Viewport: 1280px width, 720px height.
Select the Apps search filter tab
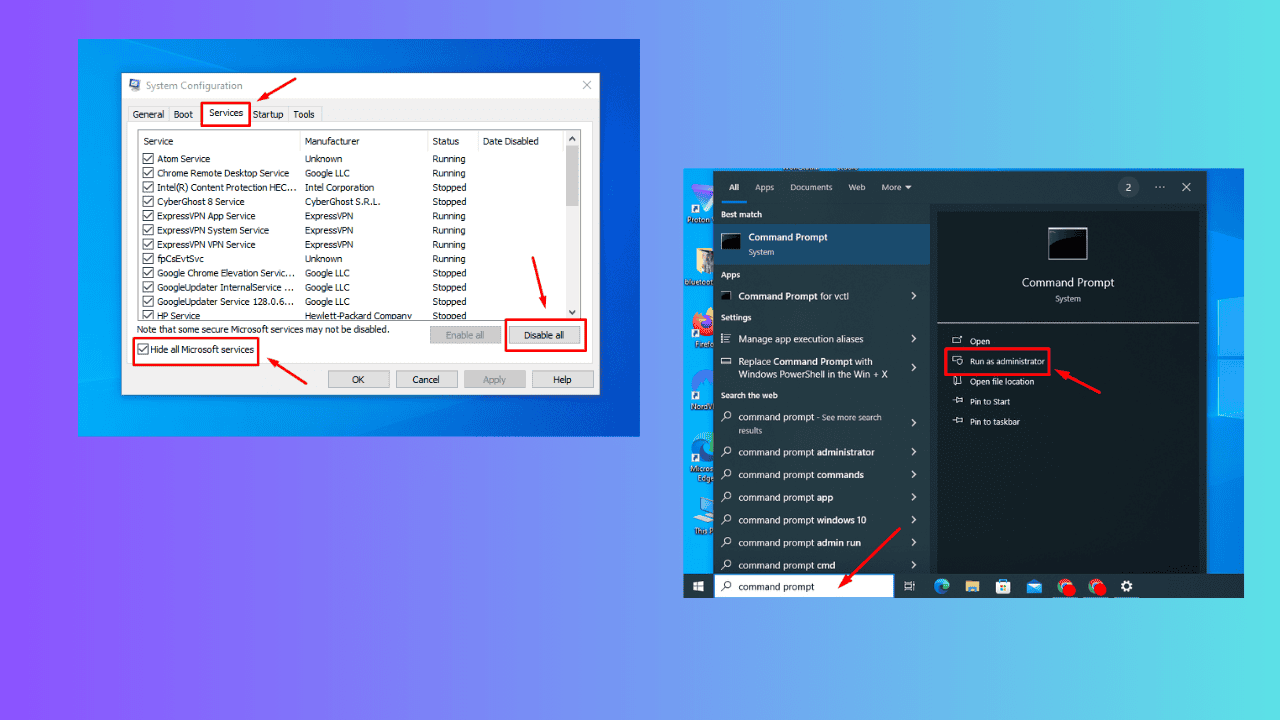click(764, 187)
